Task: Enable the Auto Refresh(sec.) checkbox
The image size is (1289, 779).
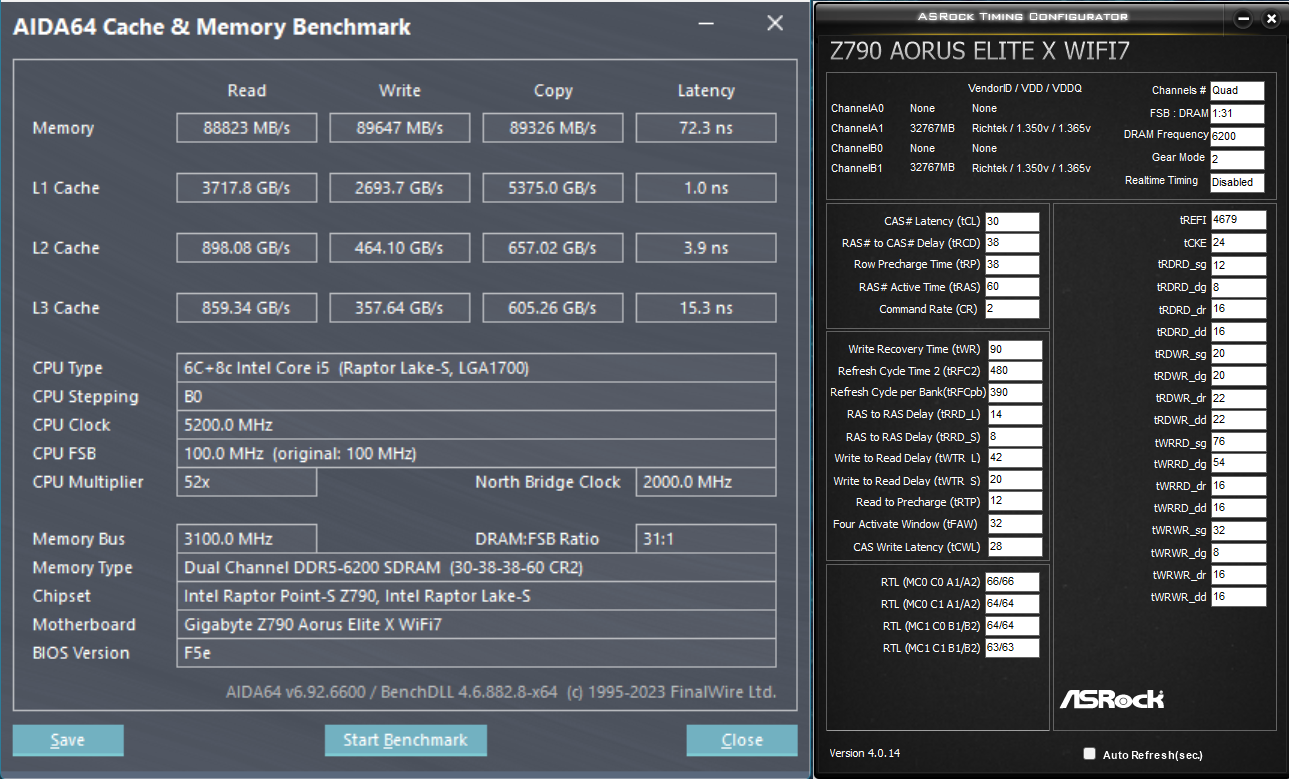Action: (x=1090, y=754)
